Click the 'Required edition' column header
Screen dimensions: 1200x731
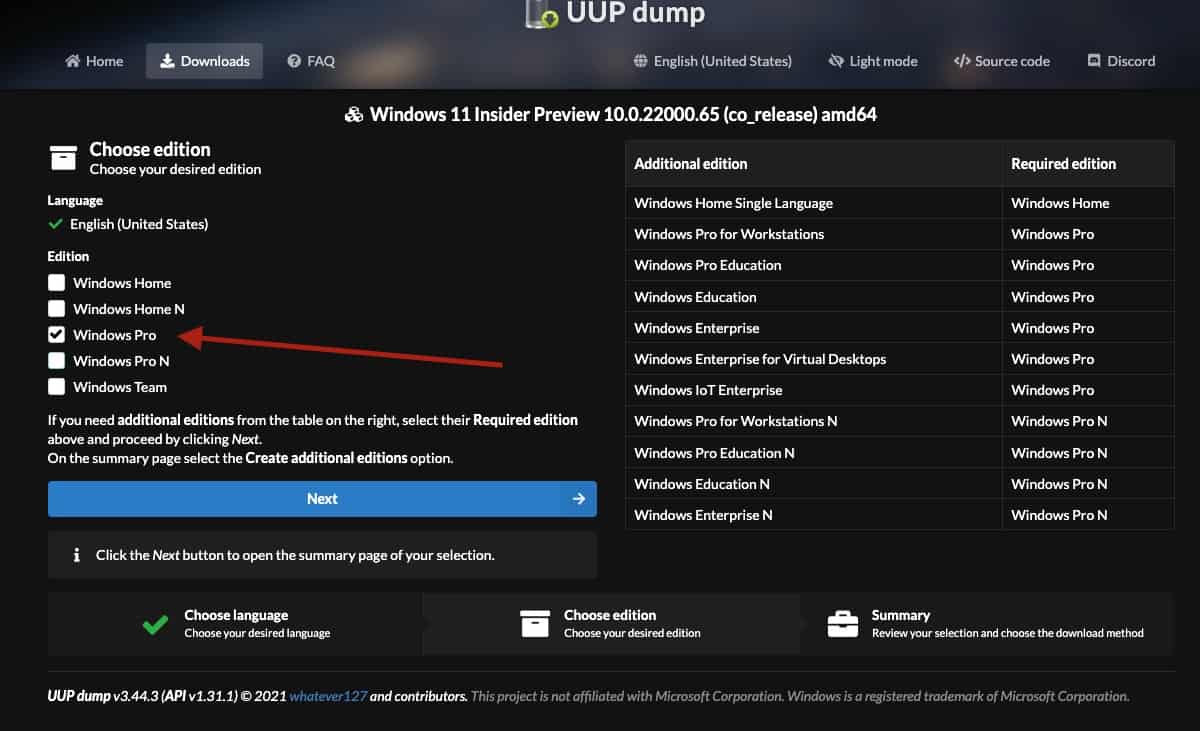(x=1089, y=163)
